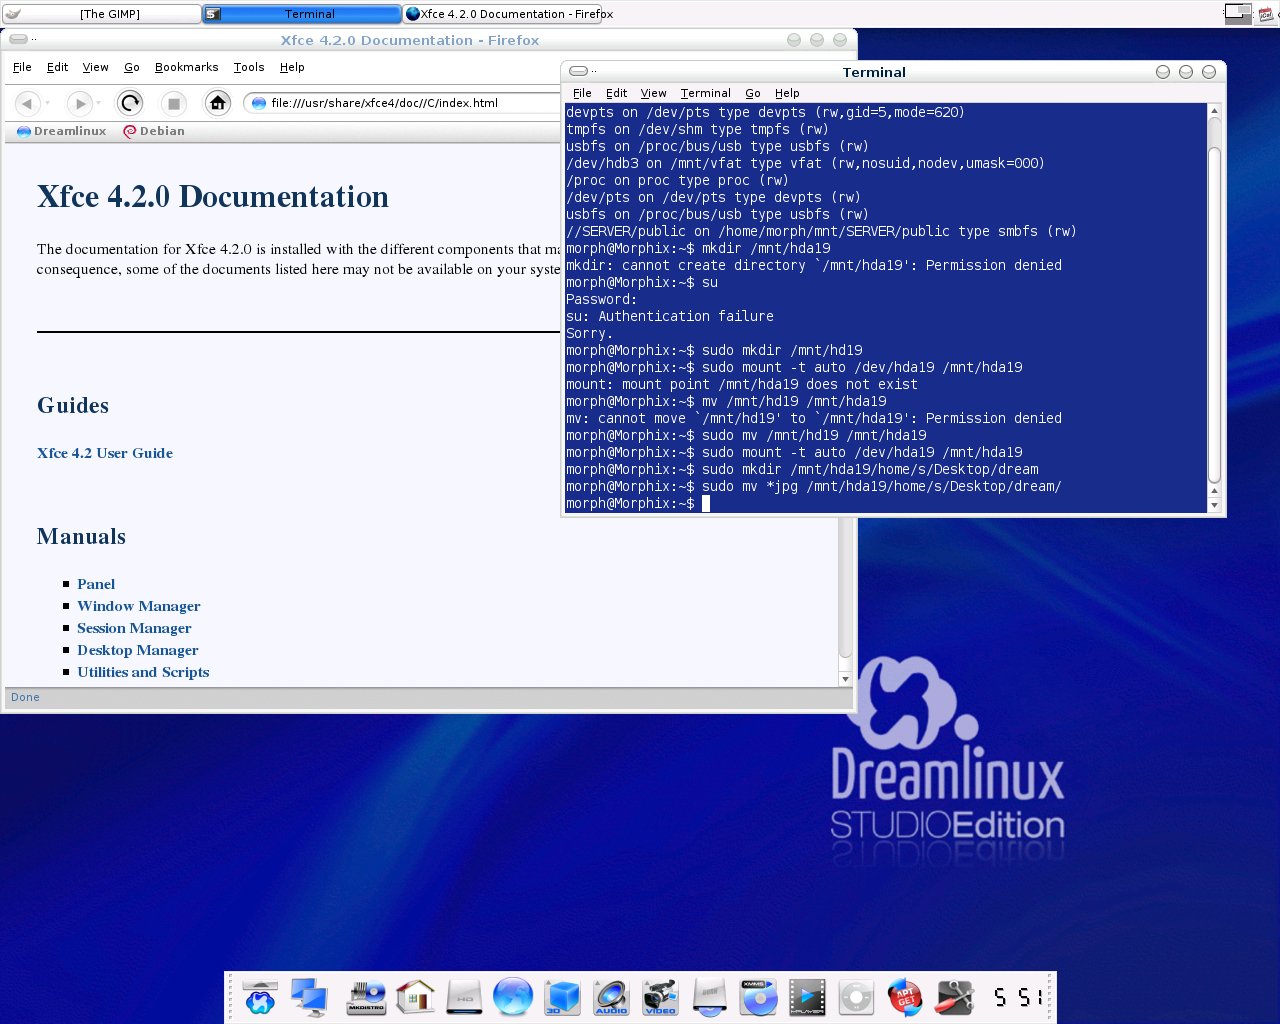Image resolution: width=1280 pixels, height=1024 pixels.
Task: Open the Debian bookmark
Action: coord(154,131)
